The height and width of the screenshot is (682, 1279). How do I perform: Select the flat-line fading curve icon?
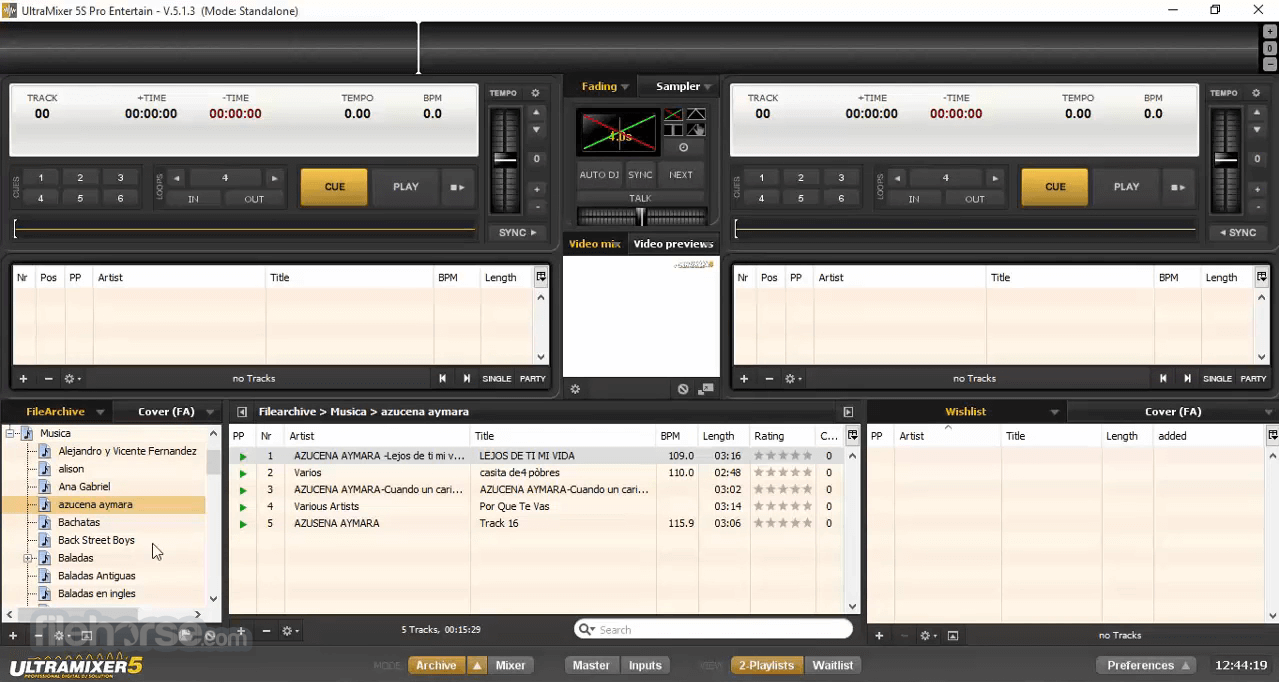tap(673, 130)
